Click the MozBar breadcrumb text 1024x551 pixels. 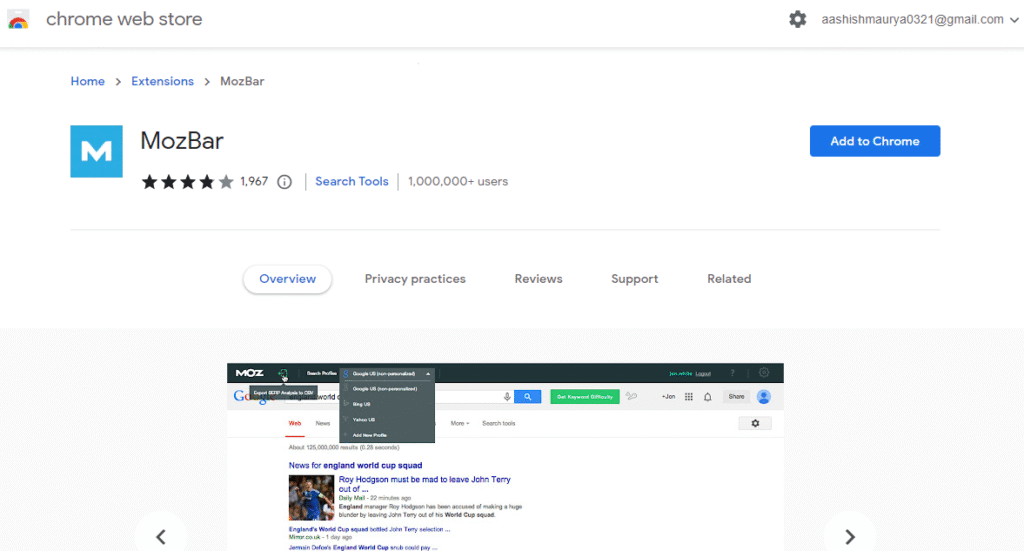(x=242, y=81)
